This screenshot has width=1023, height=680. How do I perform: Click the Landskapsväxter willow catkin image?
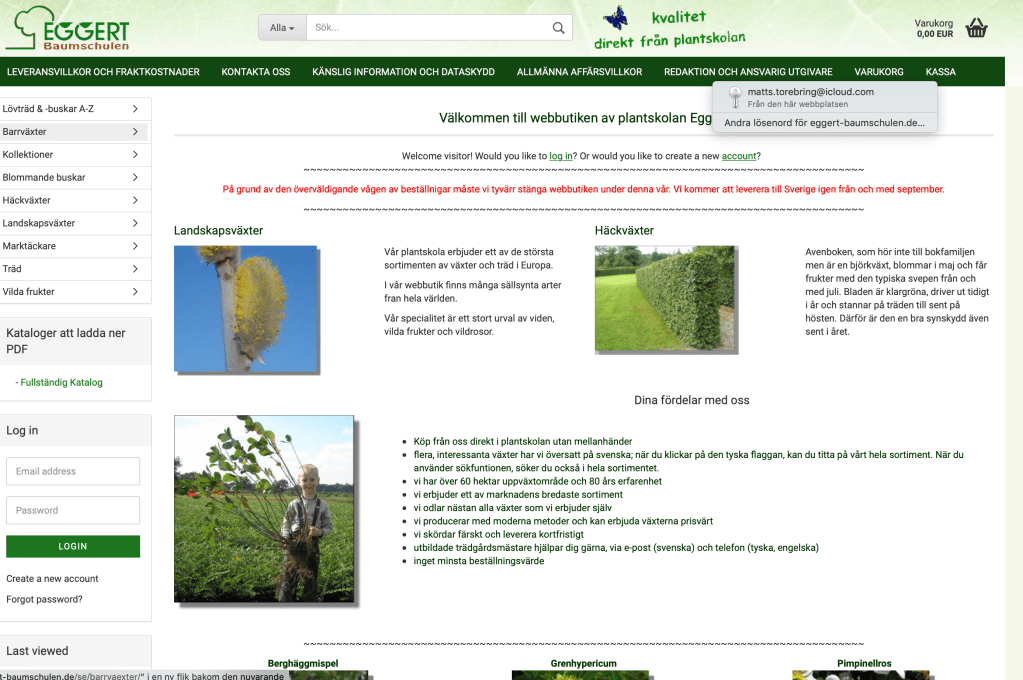tap(245, 308)
